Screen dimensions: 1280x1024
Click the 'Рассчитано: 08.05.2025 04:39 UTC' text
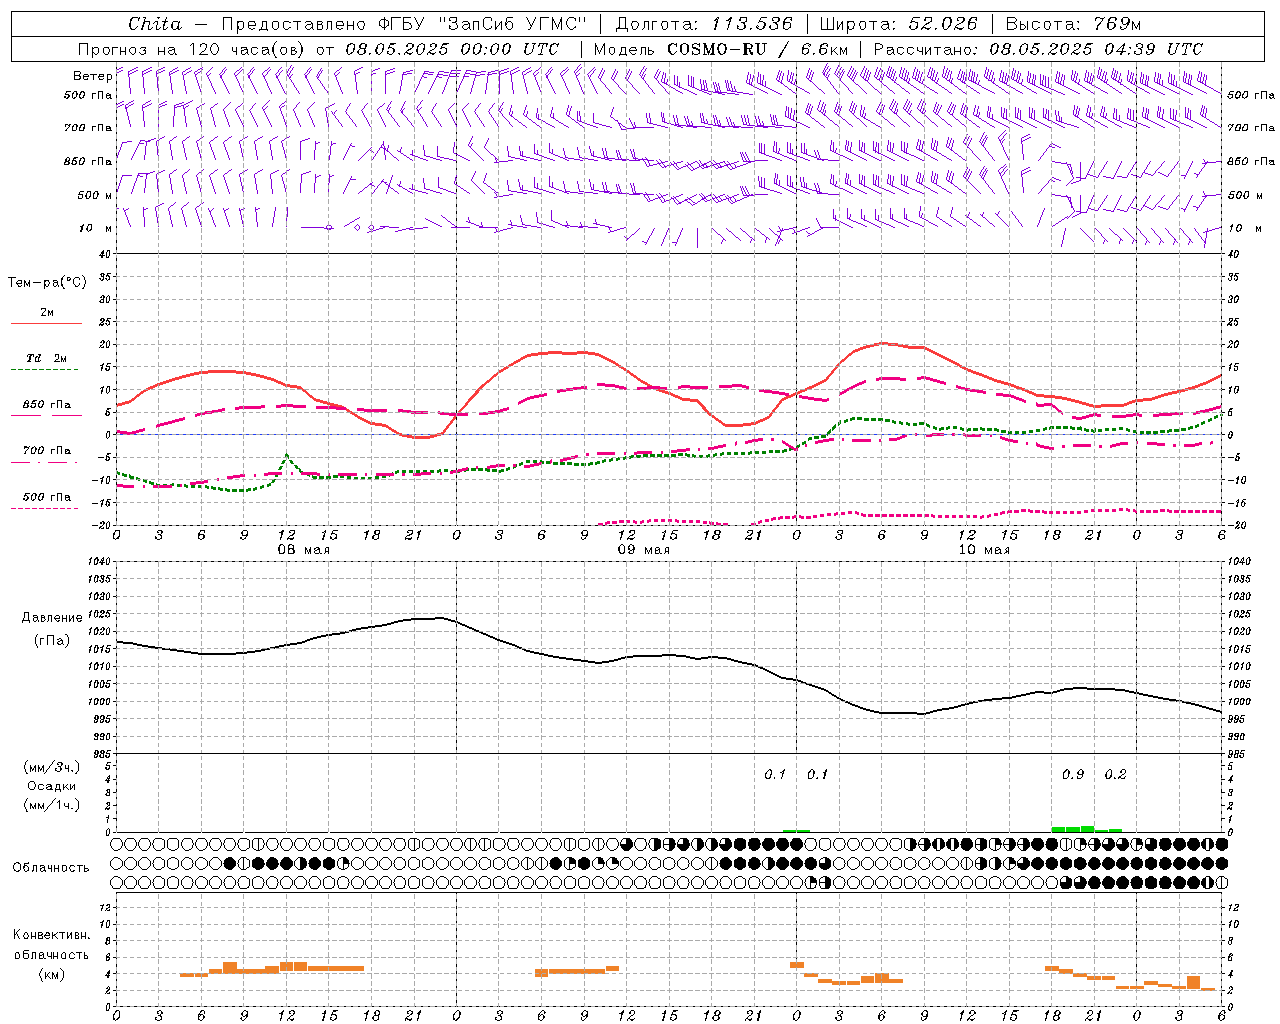coord(1038,49)
